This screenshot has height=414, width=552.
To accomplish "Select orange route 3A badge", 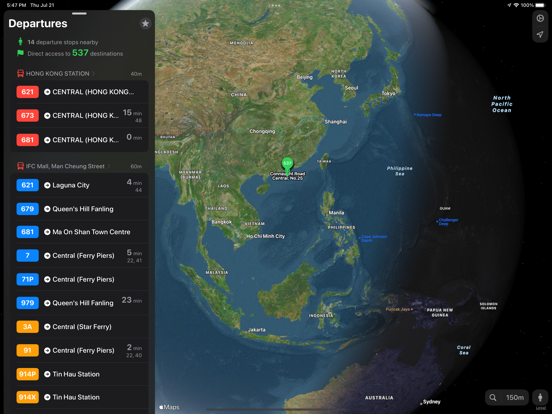I will pos(27,327).
